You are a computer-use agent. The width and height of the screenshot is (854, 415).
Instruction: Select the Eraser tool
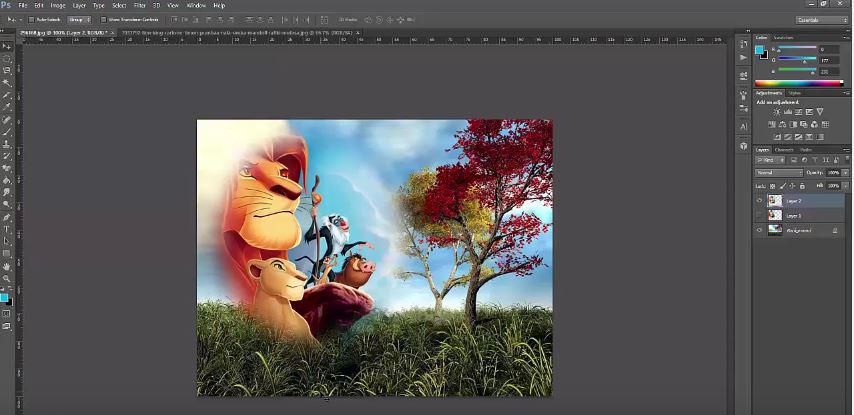coord(7,168)
